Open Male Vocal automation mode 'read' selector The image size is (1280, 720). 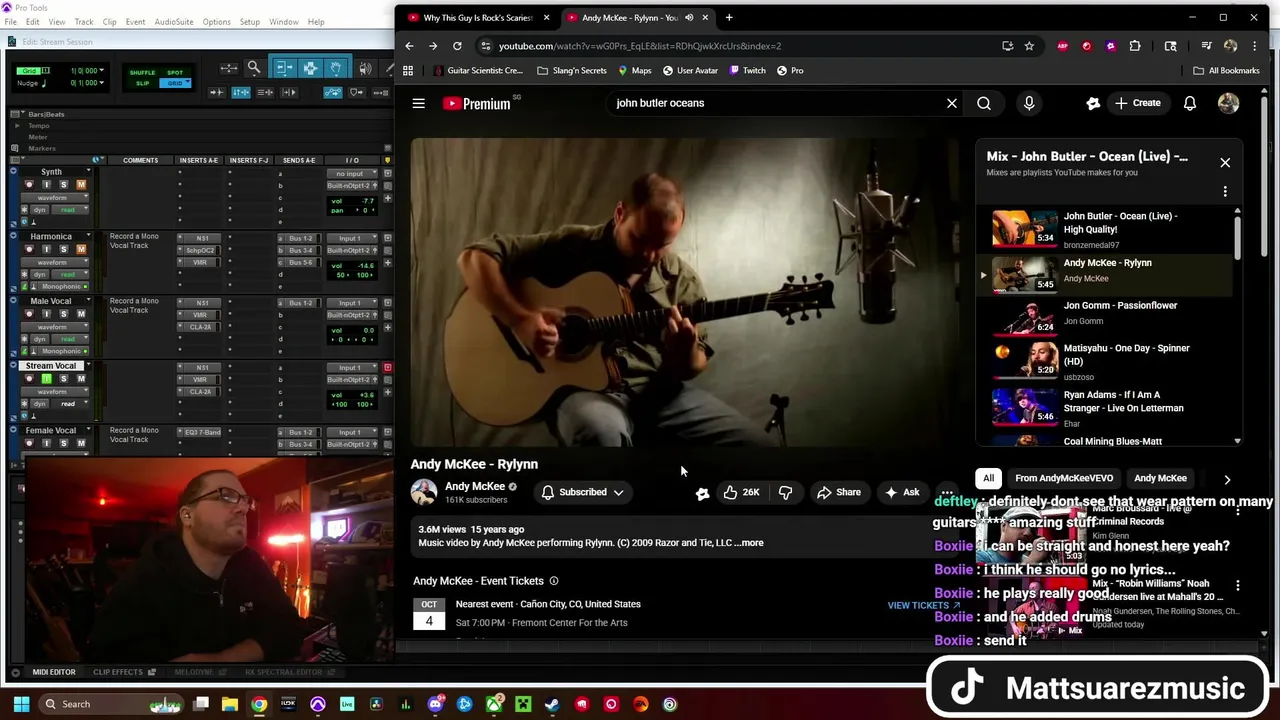70,339
